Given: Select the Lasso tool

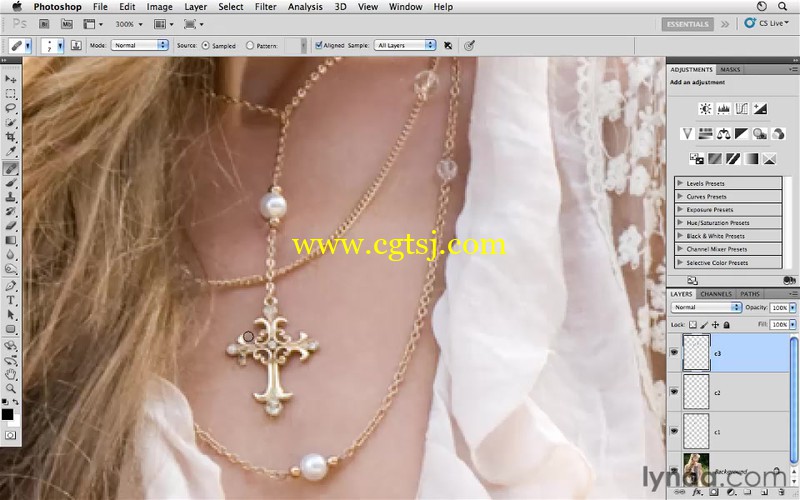Looking at the screenshot, I should coord(11,108).
